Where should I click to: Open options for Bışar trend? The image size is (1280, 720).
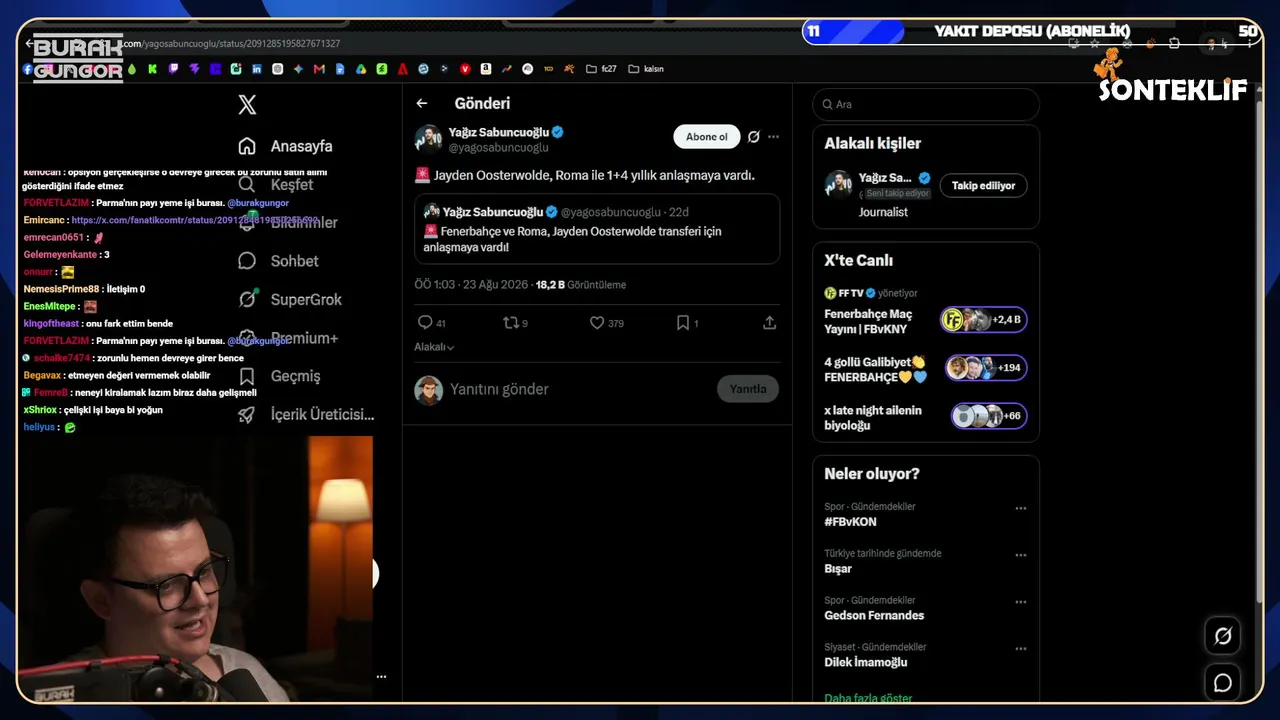pos(1021,555)
